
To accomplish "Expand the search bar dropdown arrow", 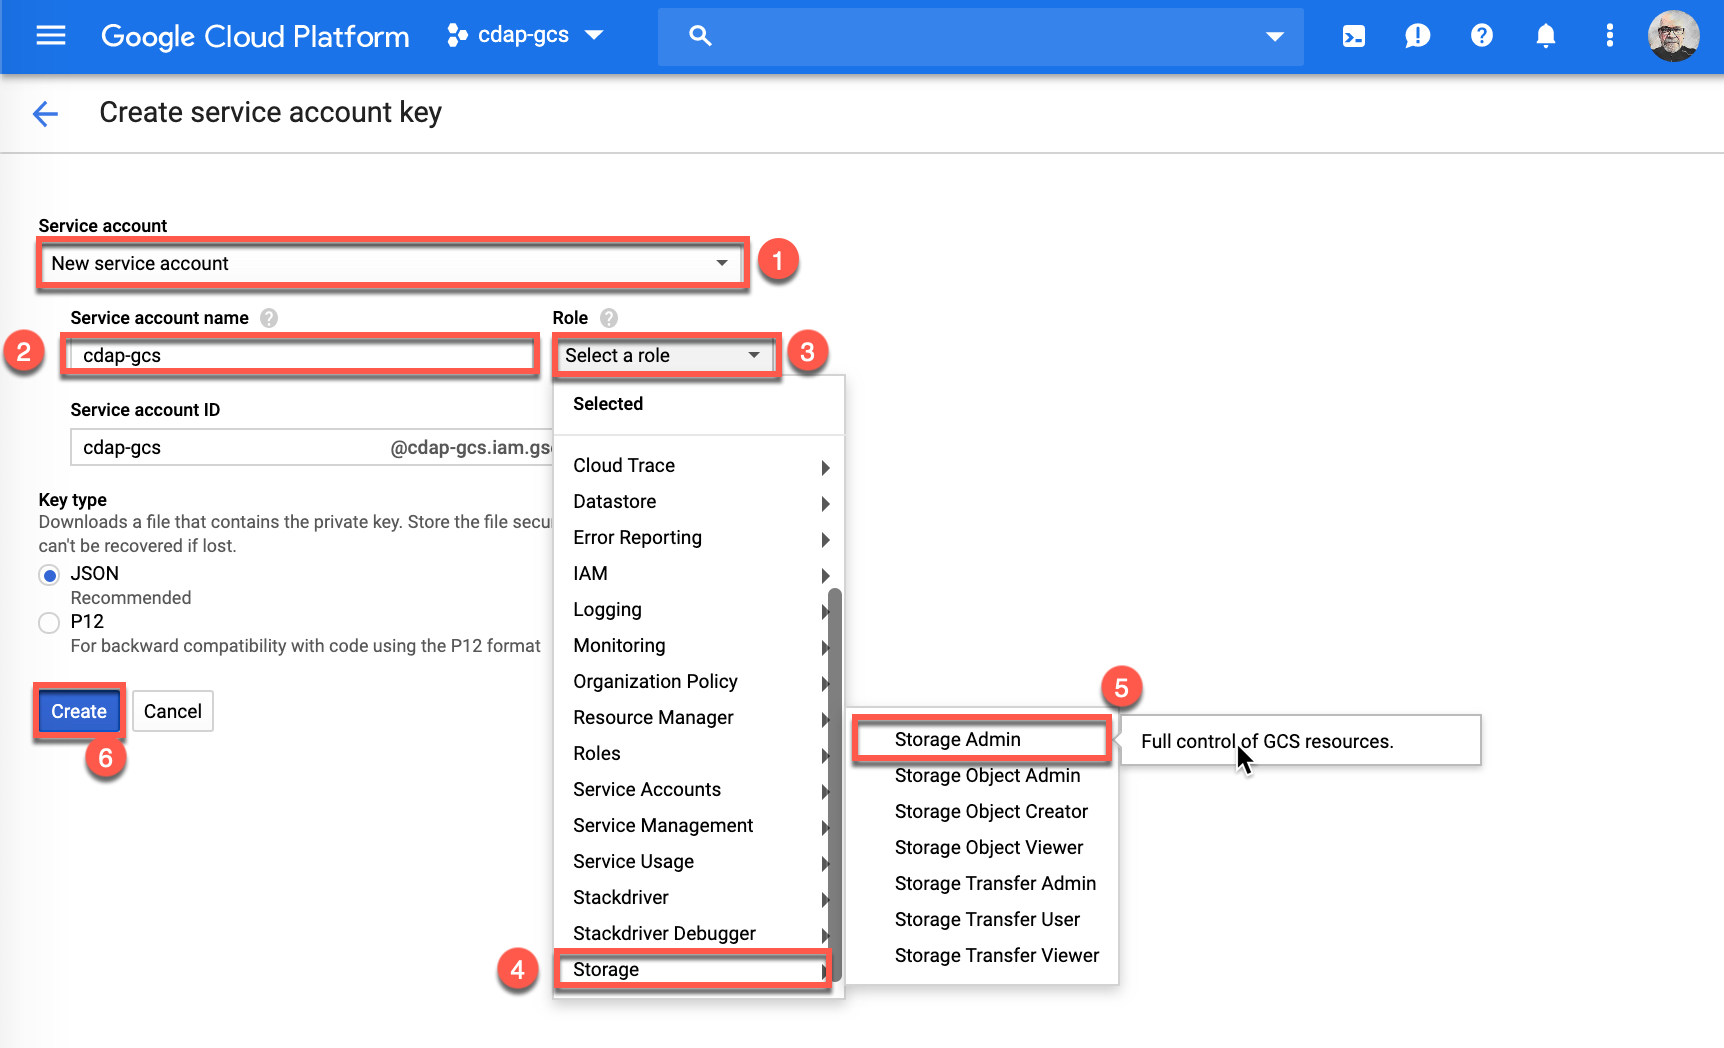I will click(x=1274, y=37).
